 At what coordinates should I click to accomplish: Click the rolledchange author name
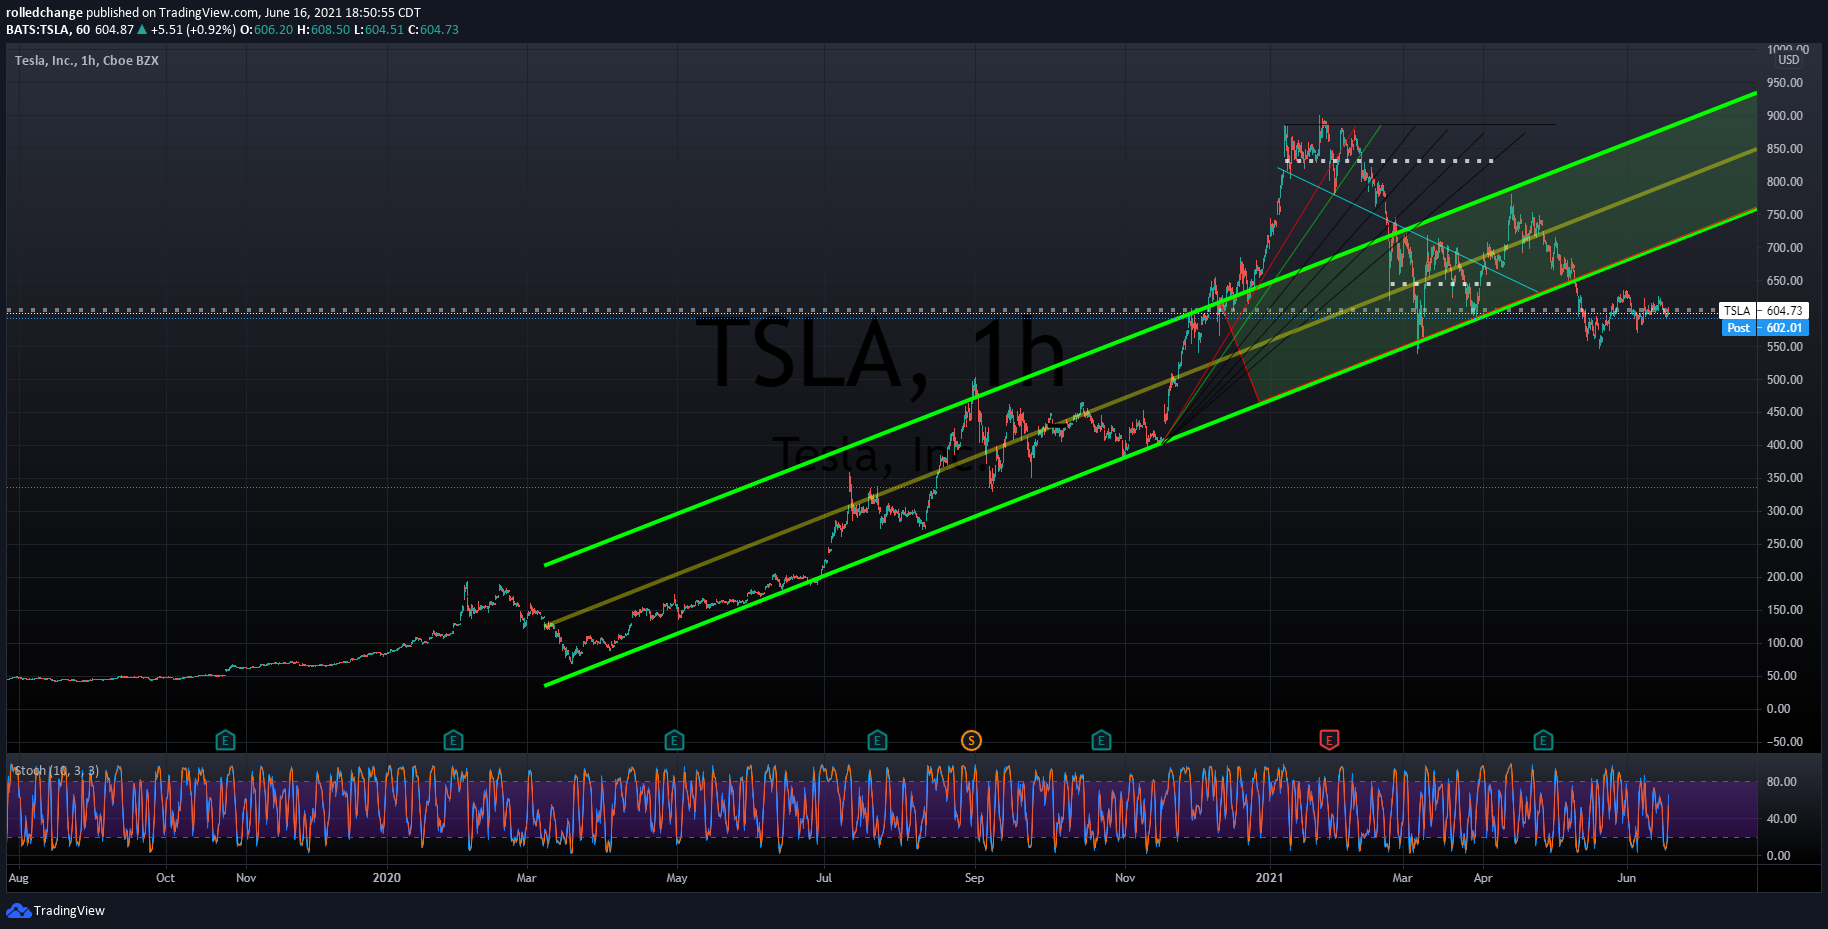[x=44, y=13]
